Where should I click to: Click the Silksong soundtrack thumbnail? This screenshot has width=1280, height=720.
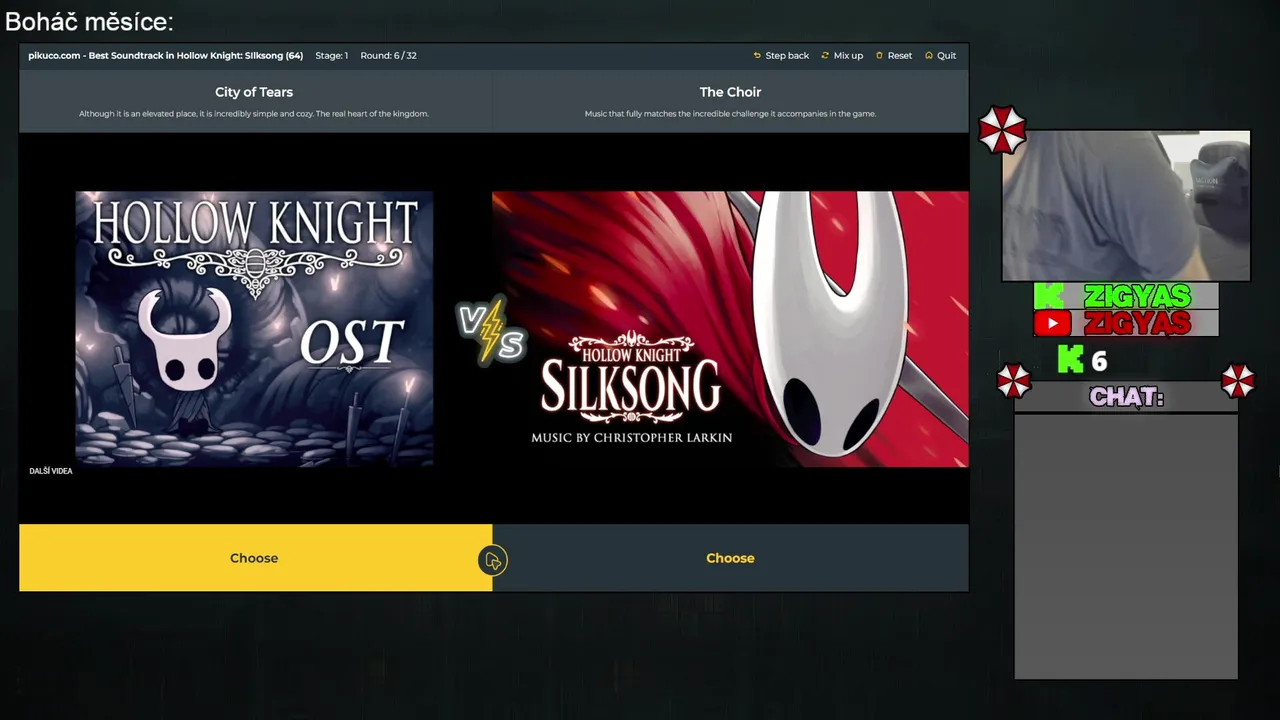pos(730,329)
